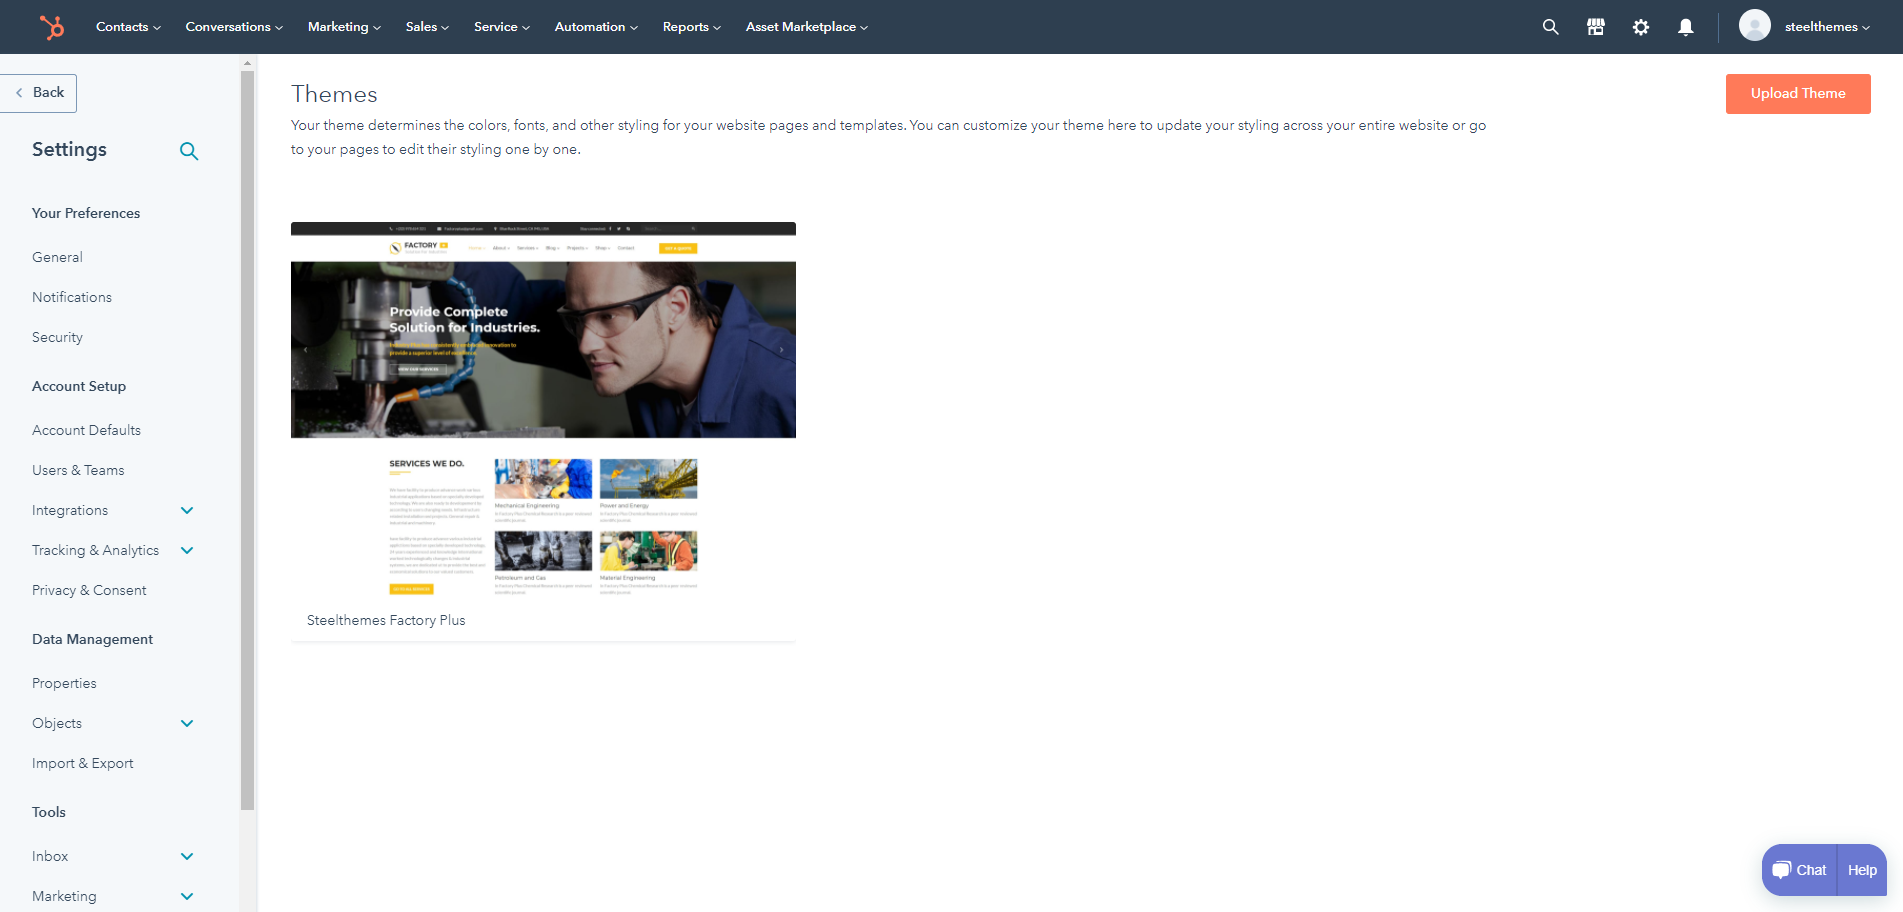
Task: Expand Tracking & Analytics submenu
Action: 187,550
